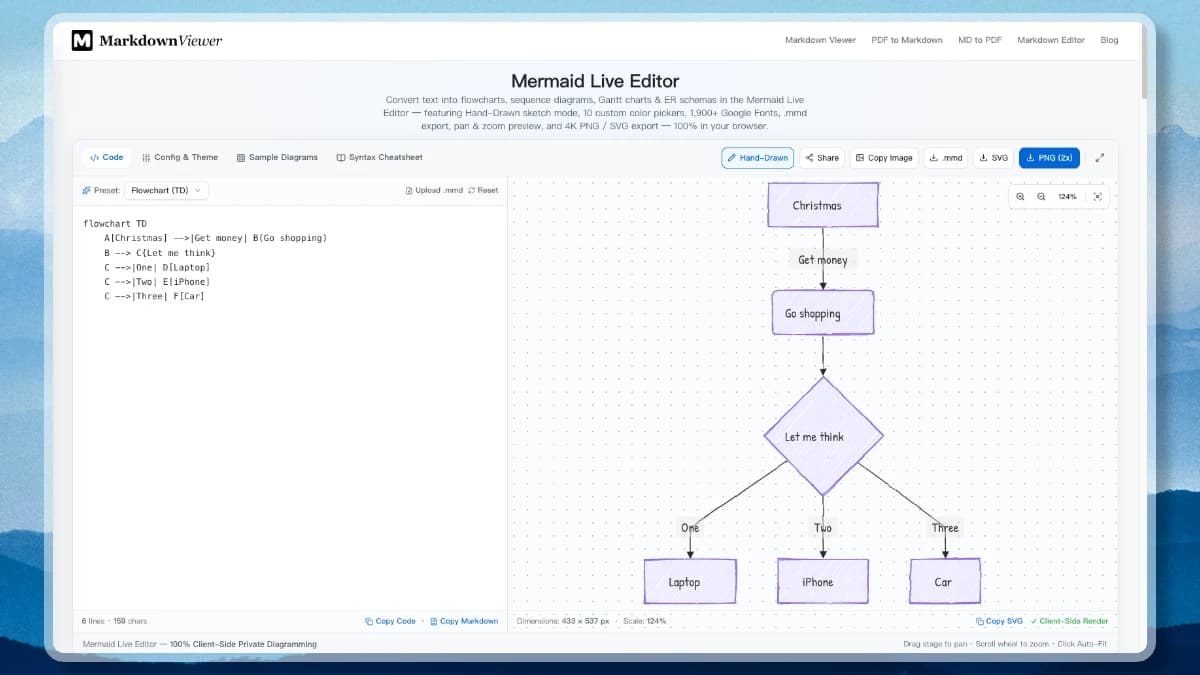The width and height of the screenshot is (1200, 675).
Task: Auto-fit the diagram in preview
Action: 1097,197
